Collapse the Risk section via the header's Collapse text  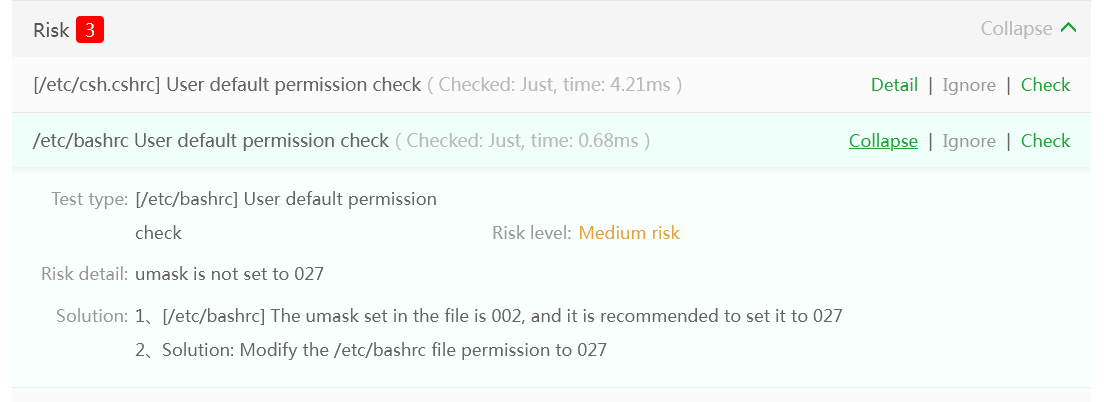click(x=1016, y=29)
